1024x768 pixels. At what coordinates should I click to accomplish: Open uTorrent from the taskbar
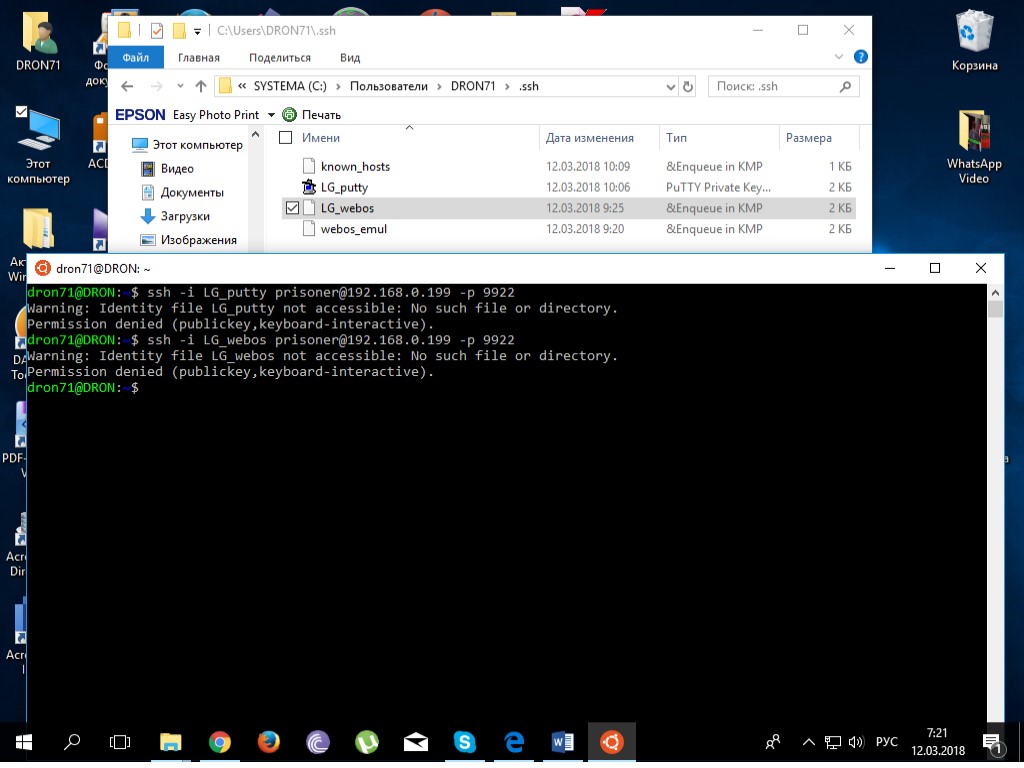(x=367, y=742)
